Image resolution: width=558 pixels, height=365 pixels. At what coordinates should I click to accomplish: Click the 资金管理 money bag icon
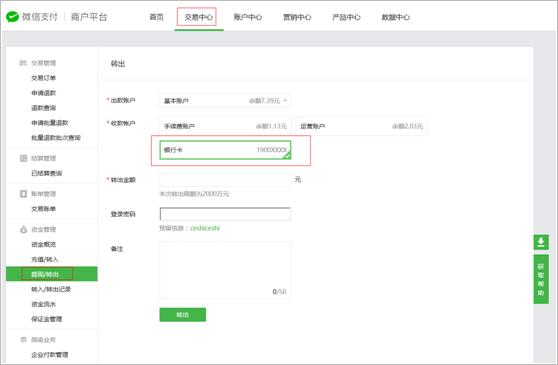pyautogui.click(x=23, y=229)
